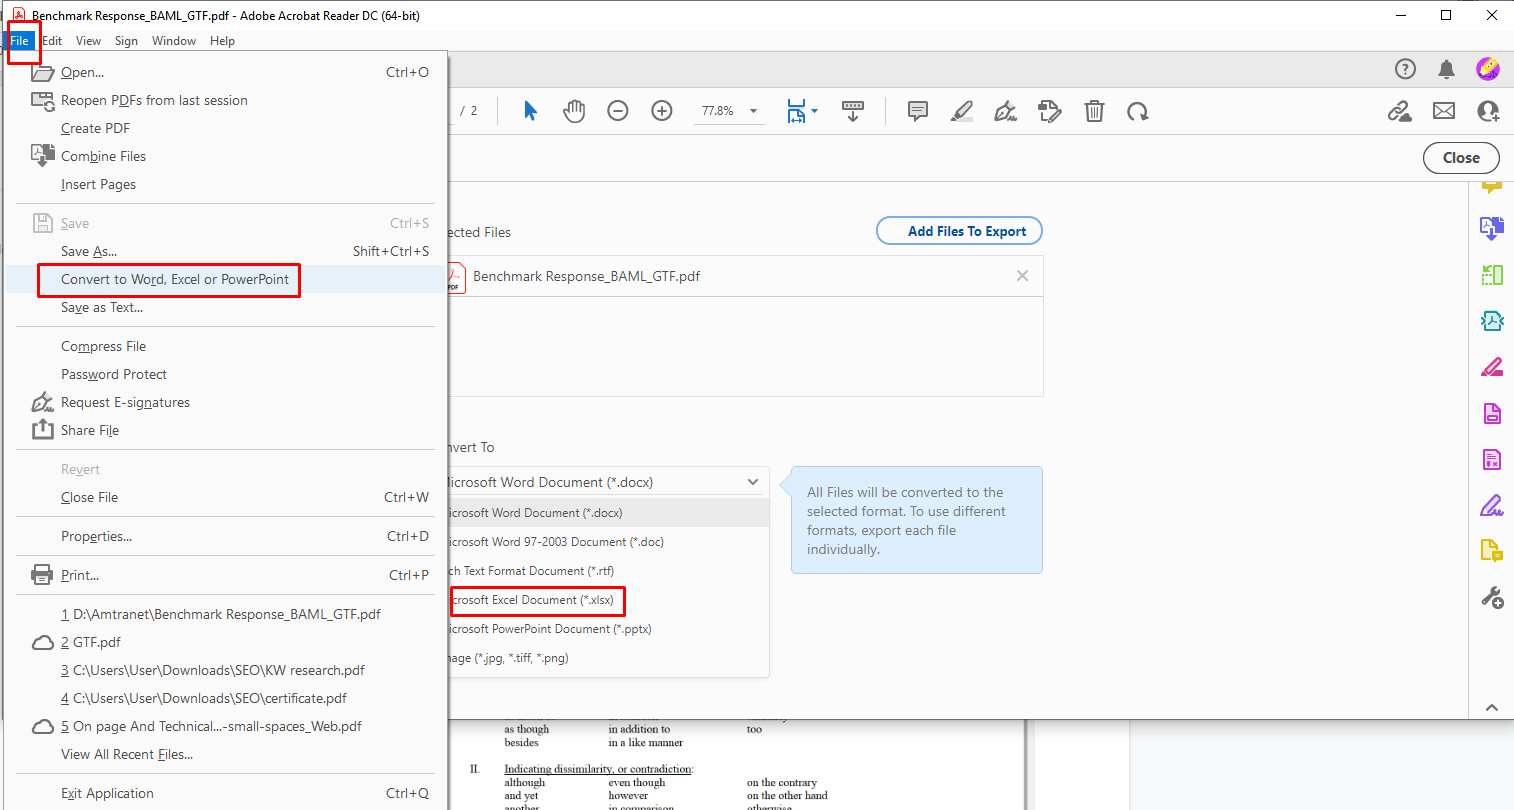Send the document by email
Image resolution: width=1514 pixels, height=810 pixels.
[x=1444, y=111]
